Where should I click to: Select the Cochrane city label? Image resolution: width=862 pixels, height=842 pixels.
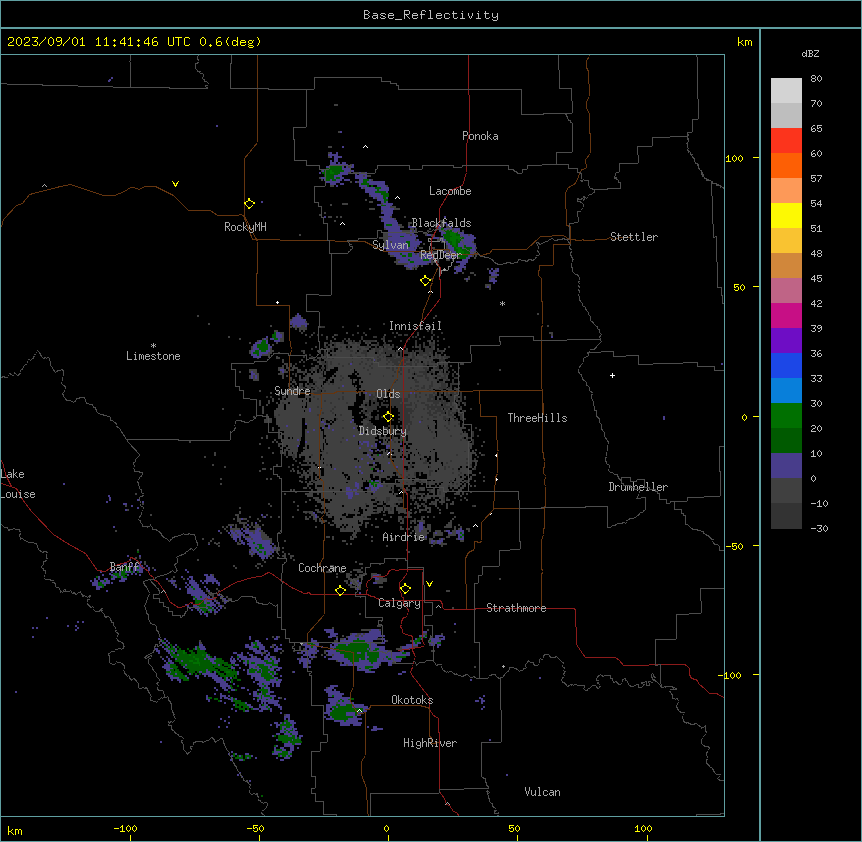point(322,568)
